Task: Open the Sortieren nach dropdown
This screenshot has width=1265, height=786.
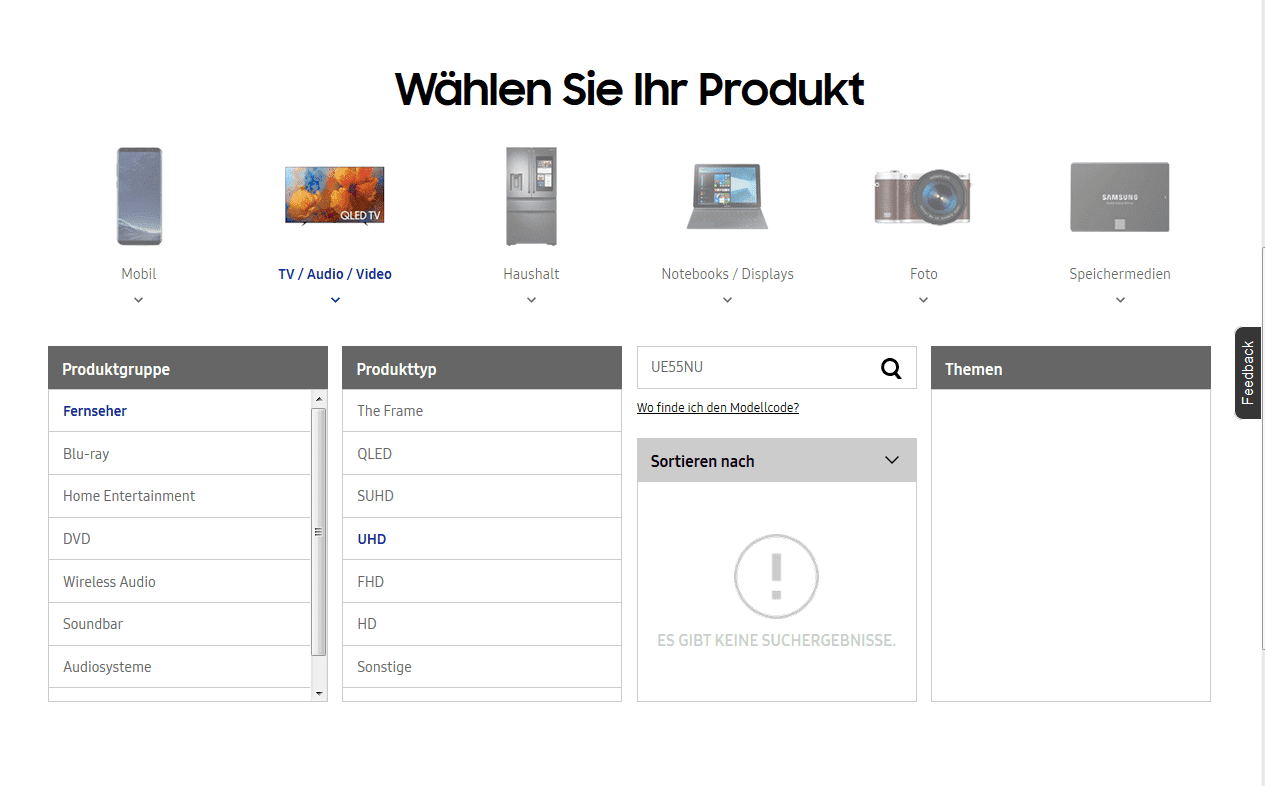Action: (x=777, y=460)
